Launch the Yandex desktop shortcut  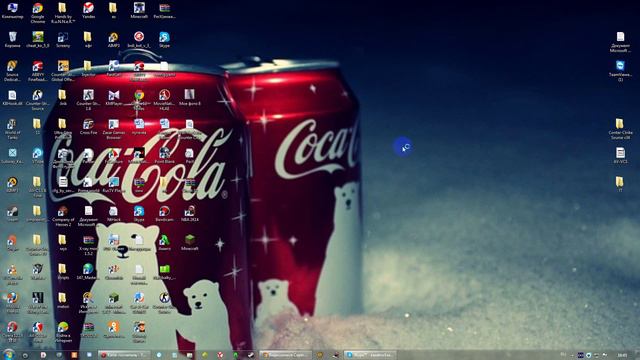(88, 11)
